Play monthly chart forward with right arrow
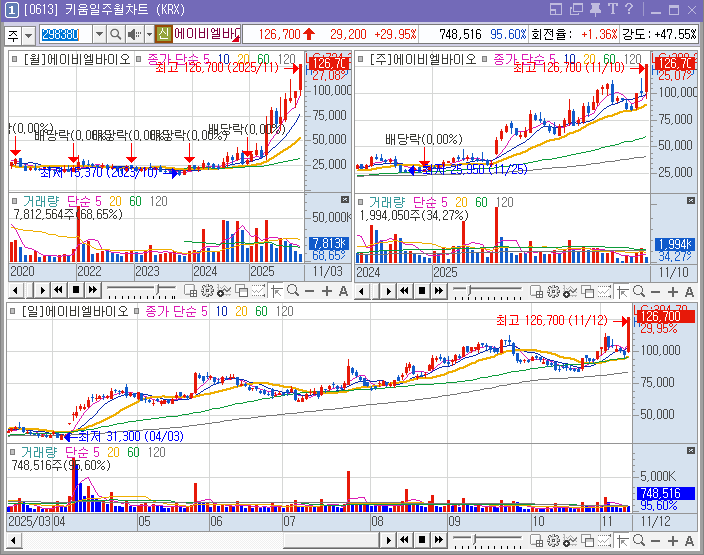Screen dimensions: 704x555 (x=42, y=290)
